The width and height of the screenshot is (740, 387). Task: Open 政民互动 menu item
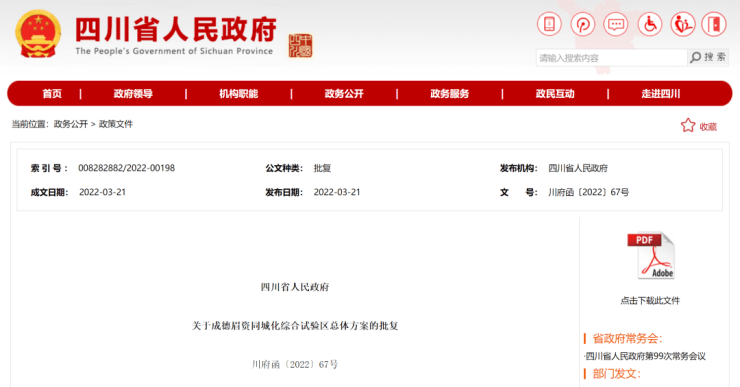555,93
